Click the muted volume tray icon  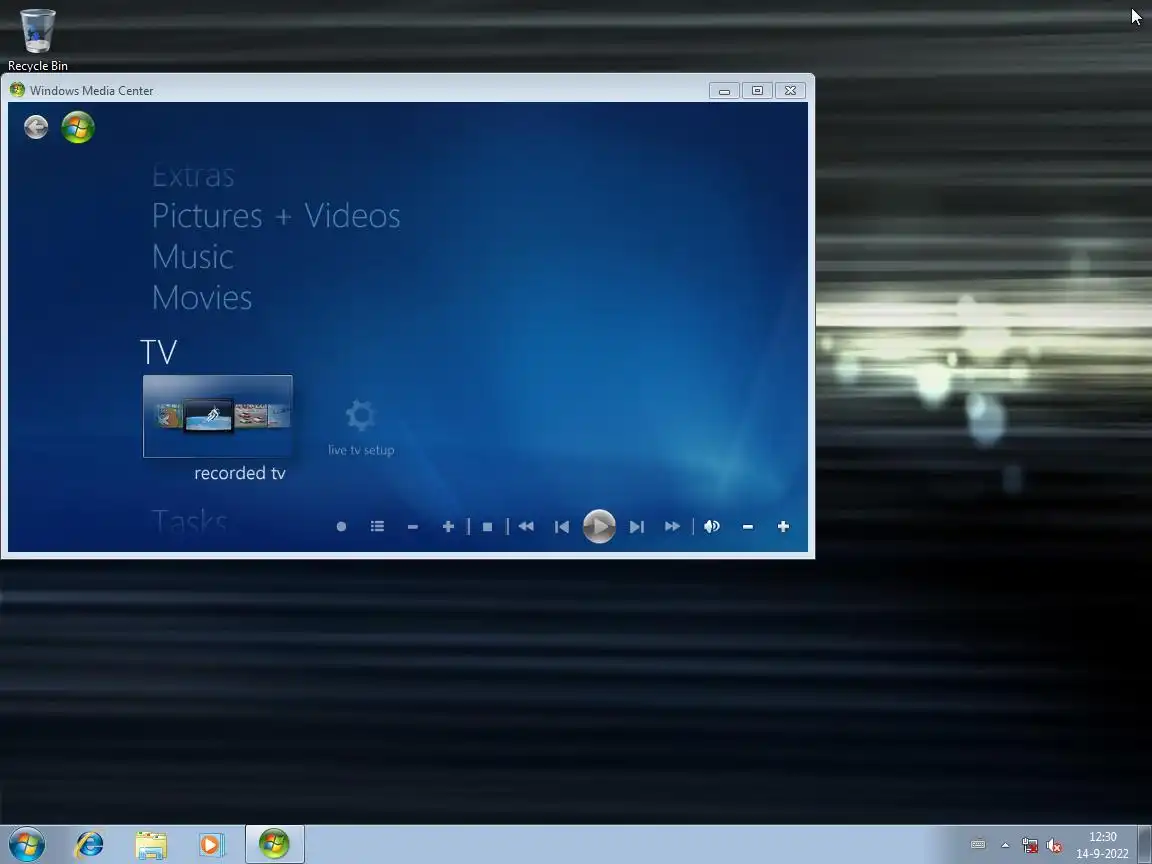tap(1054, 846)
